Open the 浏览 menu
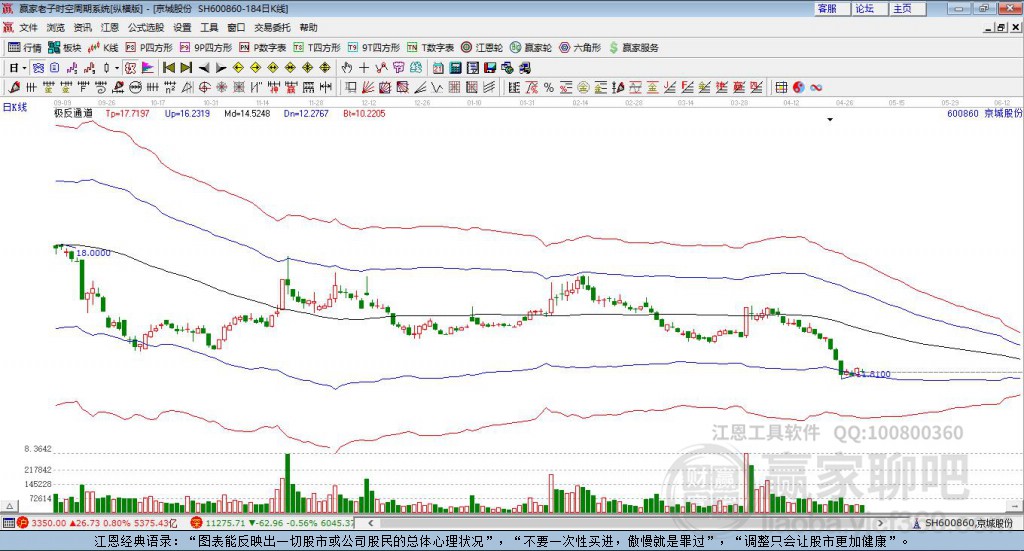The image size is (1024, 551). tap(56, 27)
